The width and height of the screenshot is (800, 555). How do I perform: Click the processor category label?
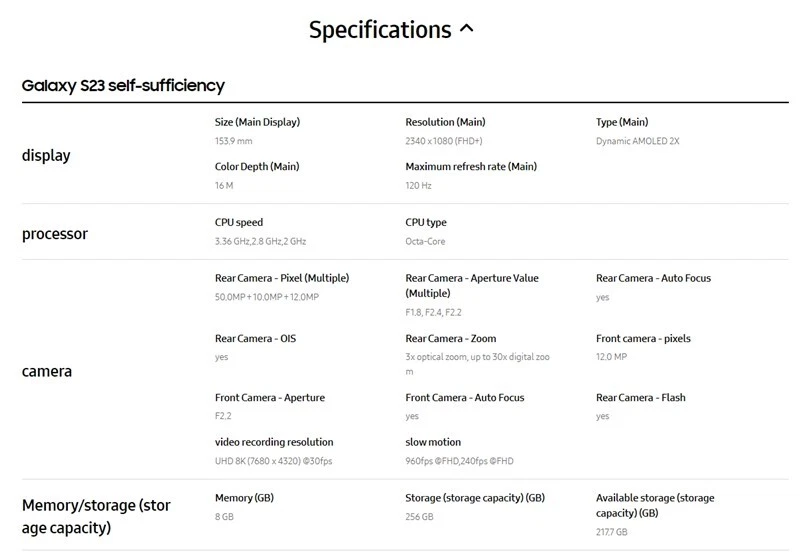coord(55,234)
